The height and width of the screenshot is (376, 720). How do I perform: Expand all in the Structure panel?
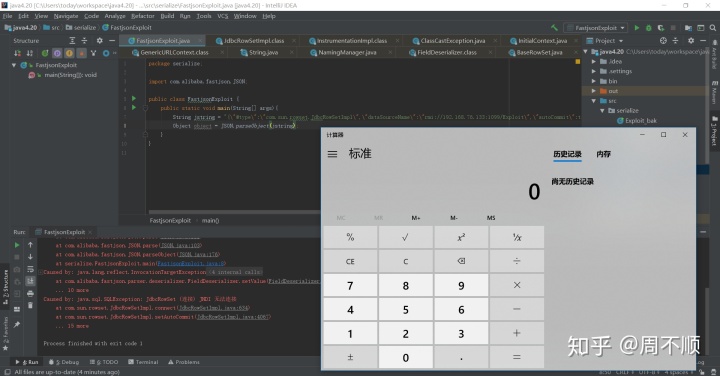[72, 40]
